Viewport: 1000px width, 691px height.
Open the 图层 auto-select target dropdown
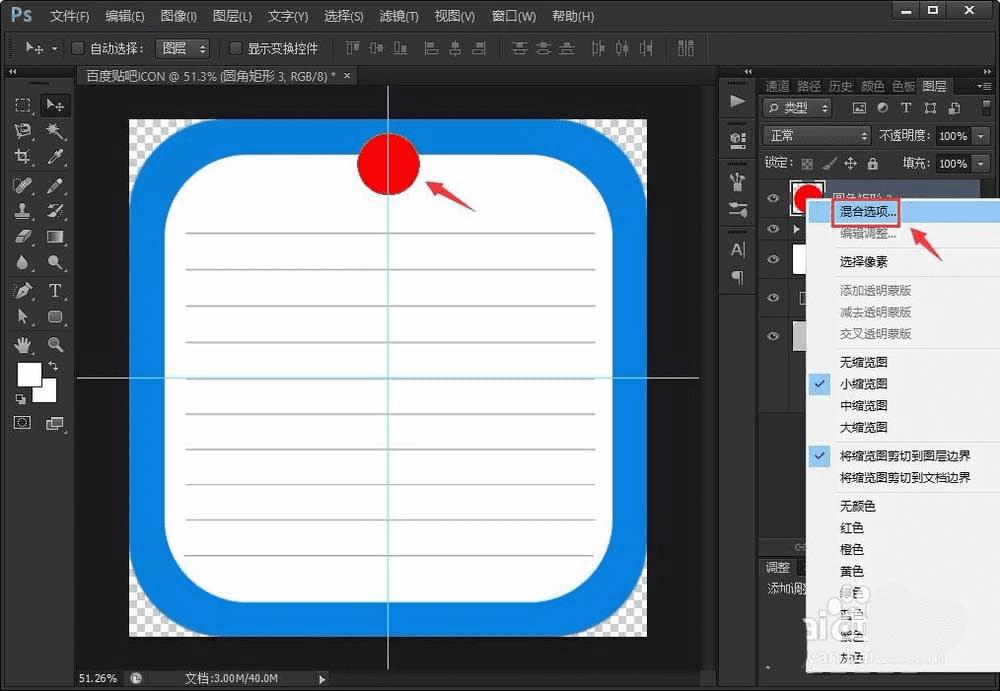tap(183, 48)
